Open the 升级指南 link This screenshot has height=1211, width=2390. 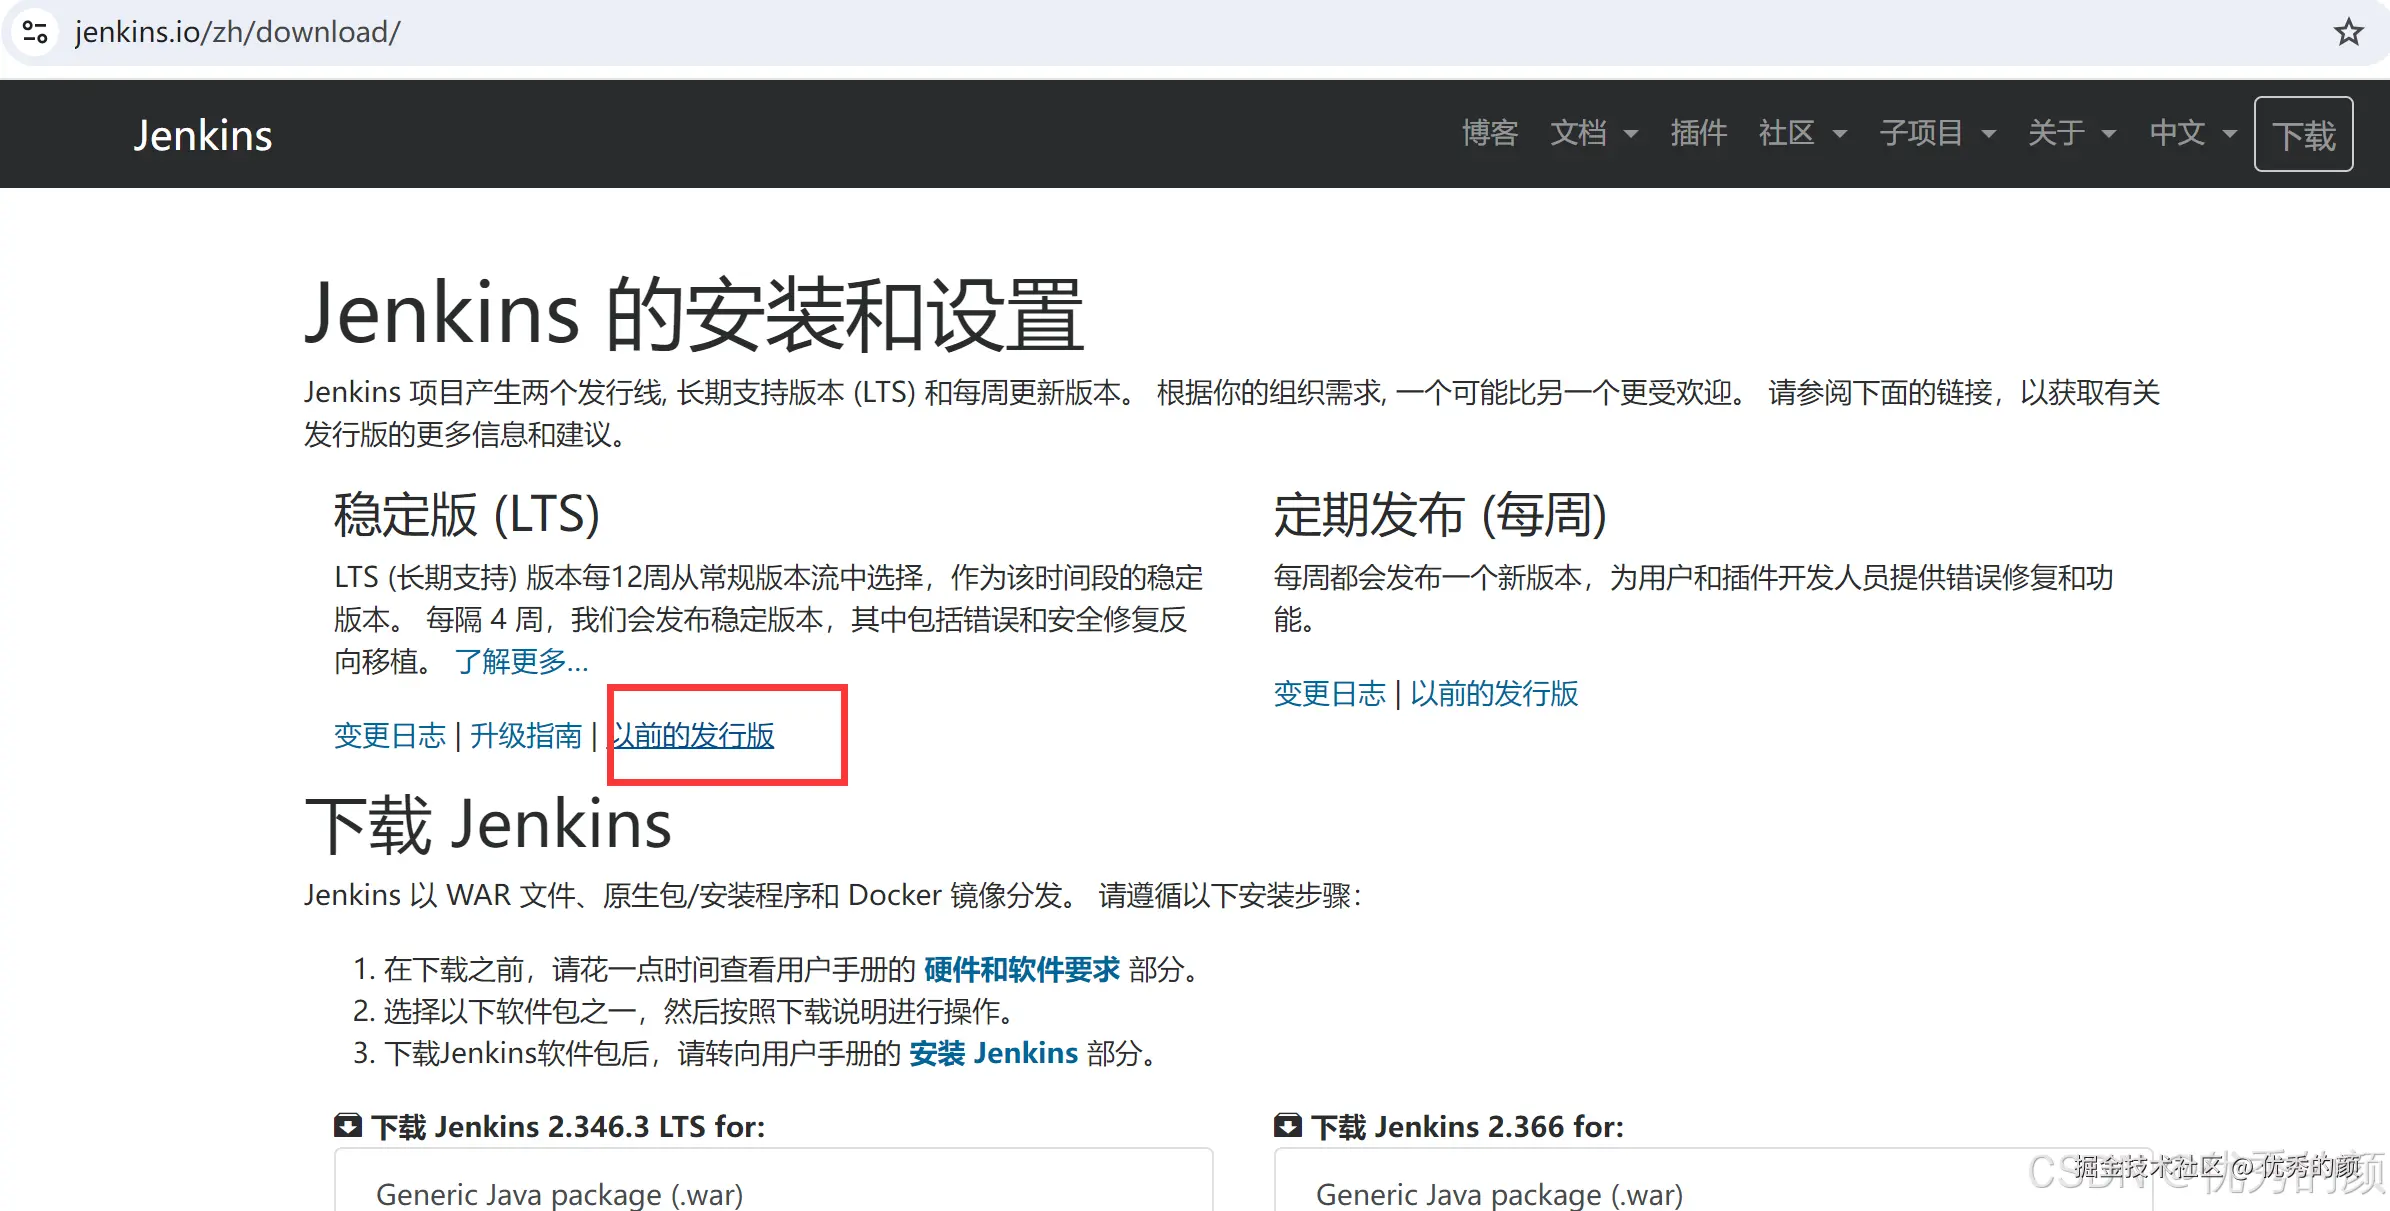[x=526, y=736]
